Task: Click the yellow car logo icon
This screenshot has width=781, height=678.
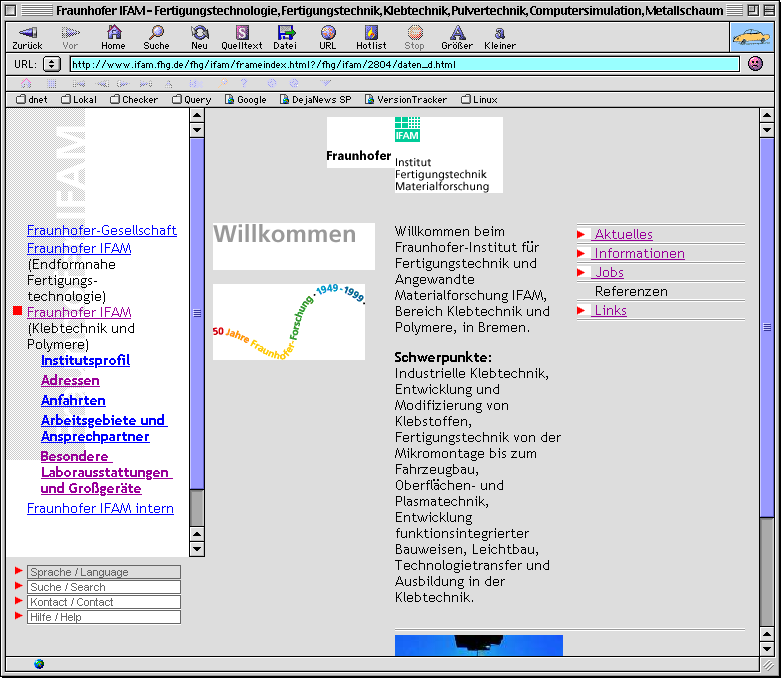Action: [752, 37]
